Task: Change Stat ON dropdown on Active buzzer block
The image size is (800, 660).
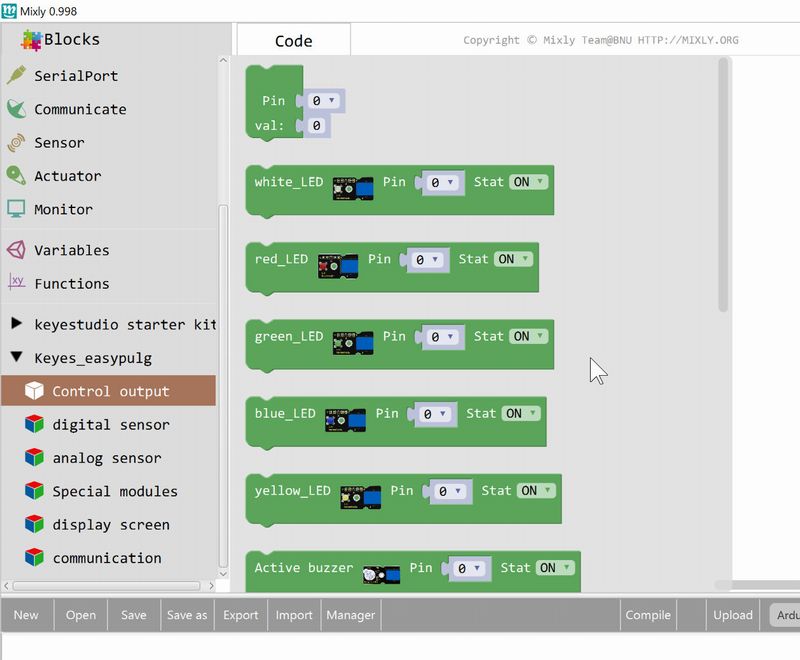Action: (x=555, y=568)
